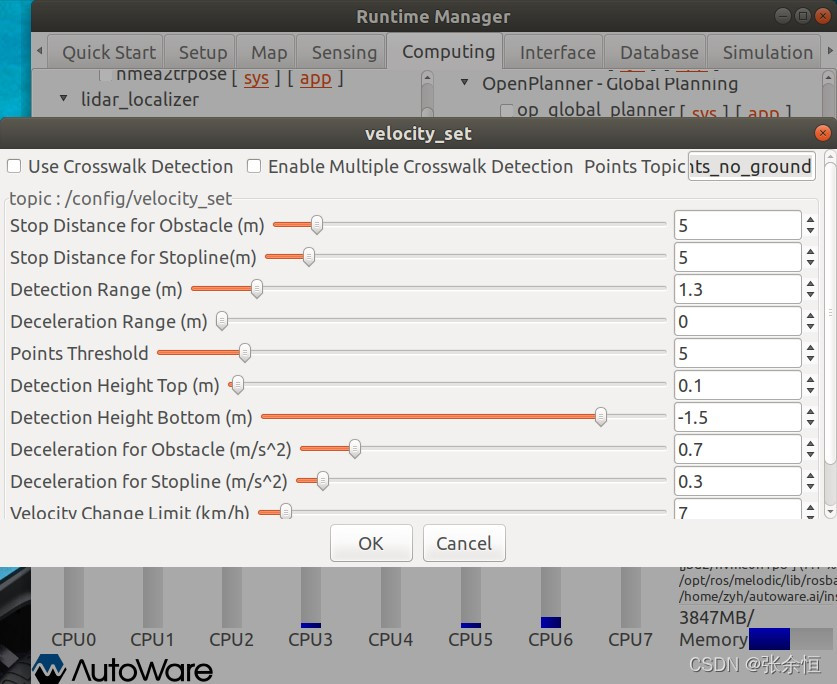Click the Deceleration for Stopline value field
Screen dimensions: 837x684
tap(737, 482)
